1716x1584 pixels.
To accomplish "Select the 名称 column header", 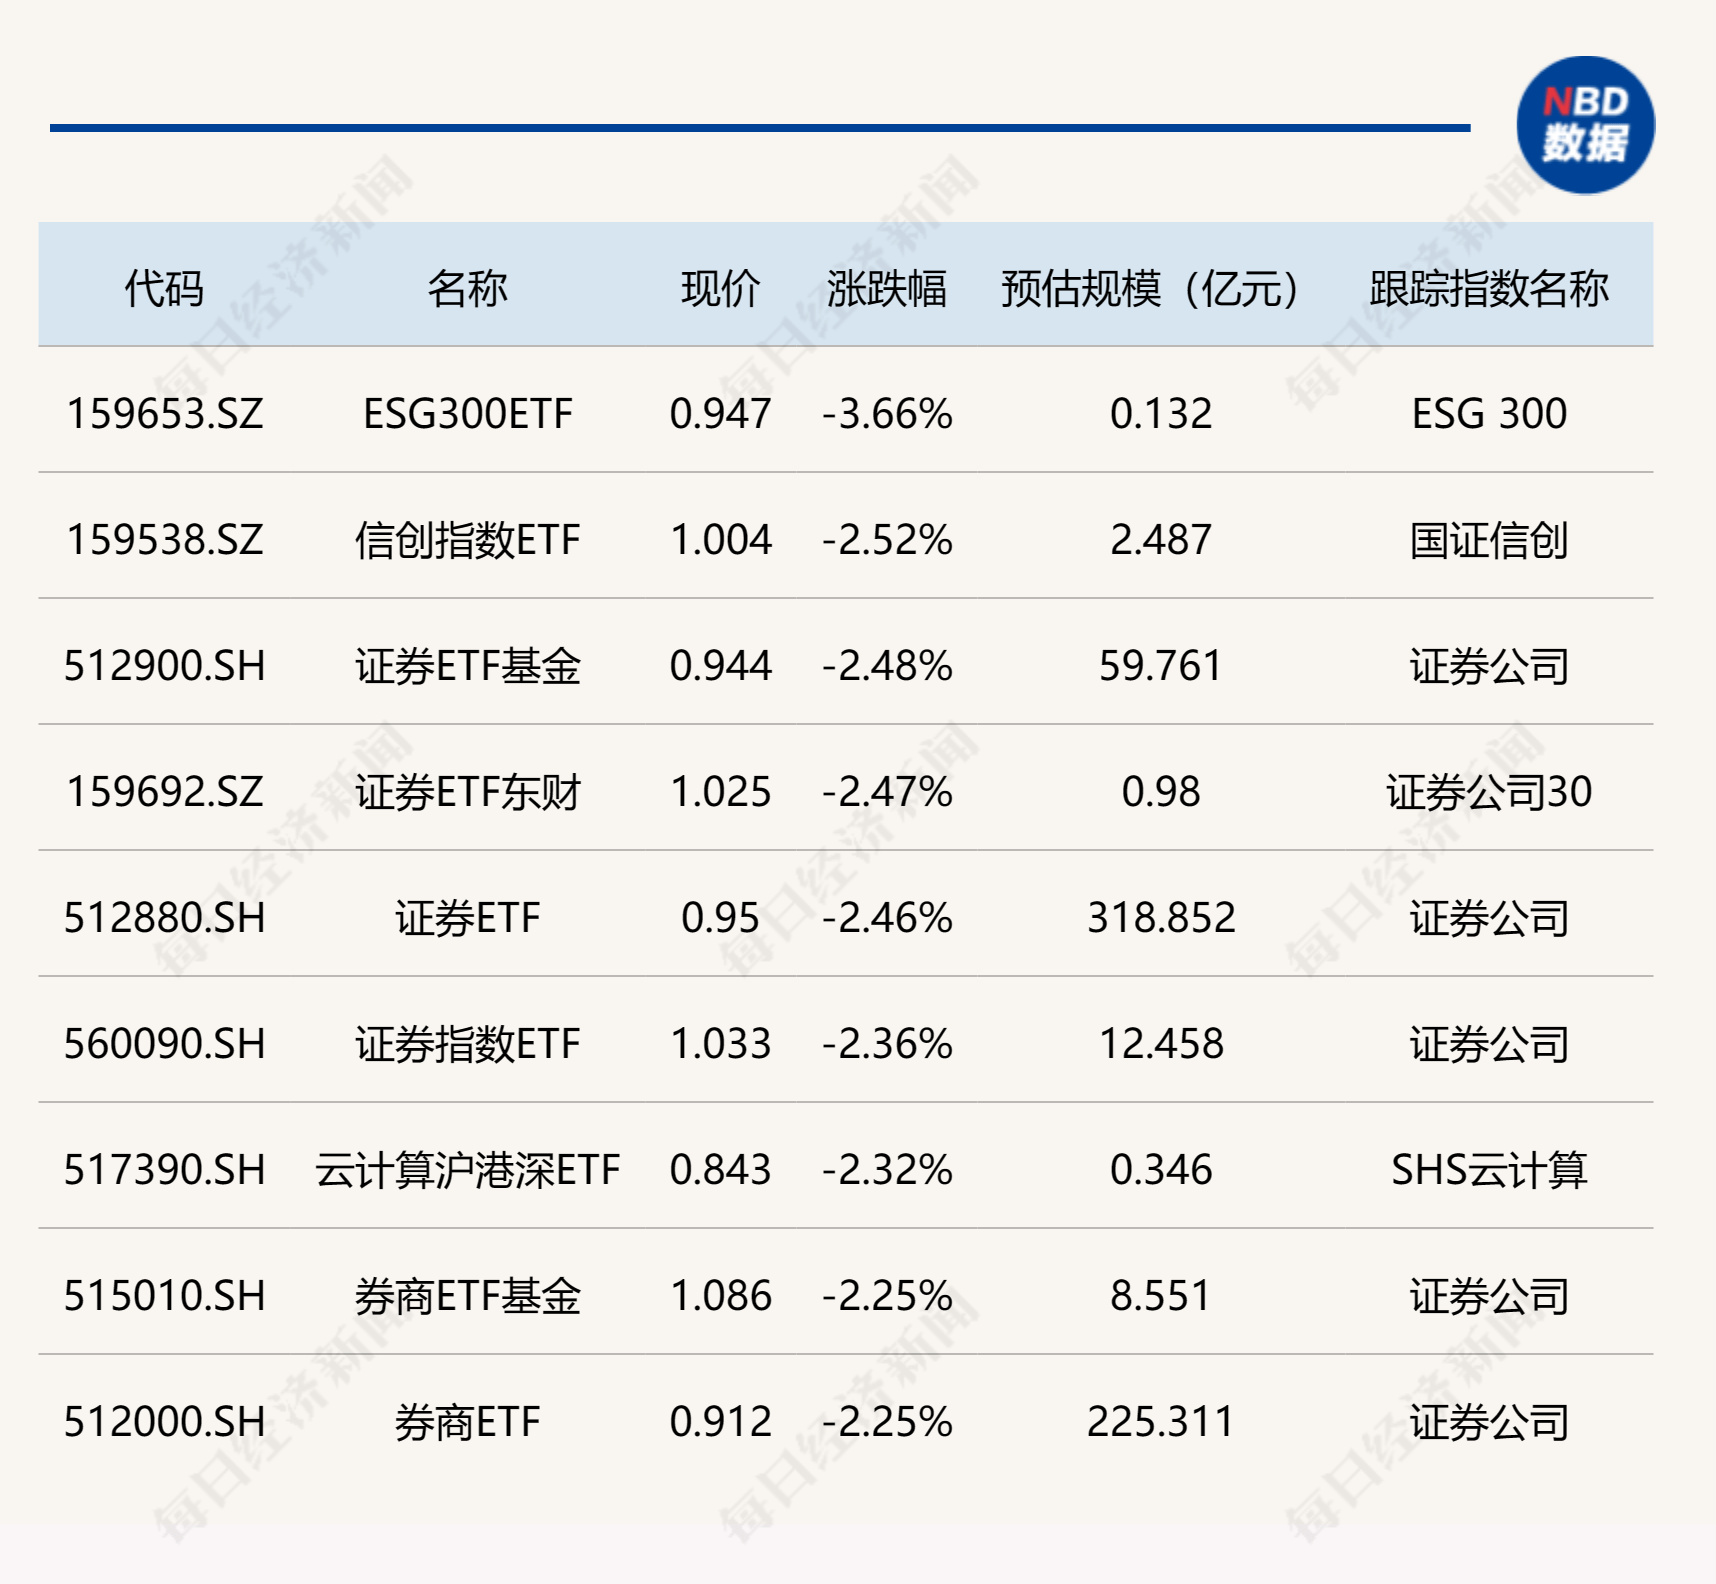I will (x=467, y=288).
